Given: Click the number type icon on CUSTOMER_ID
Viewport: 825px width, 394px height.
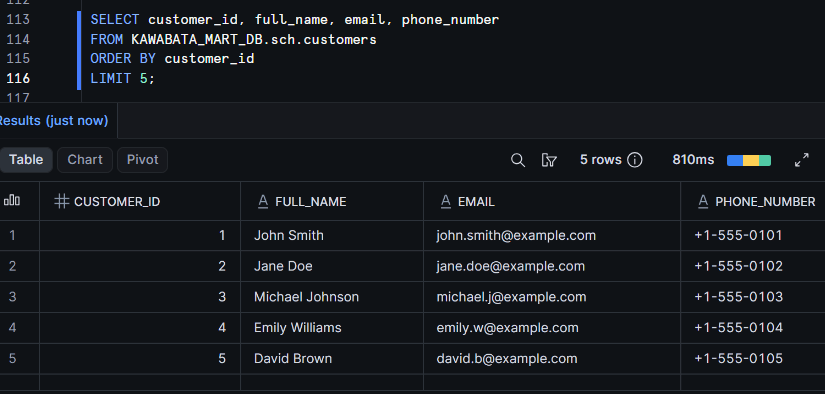Looking at the screenshot, I should (x=62, y=201).
